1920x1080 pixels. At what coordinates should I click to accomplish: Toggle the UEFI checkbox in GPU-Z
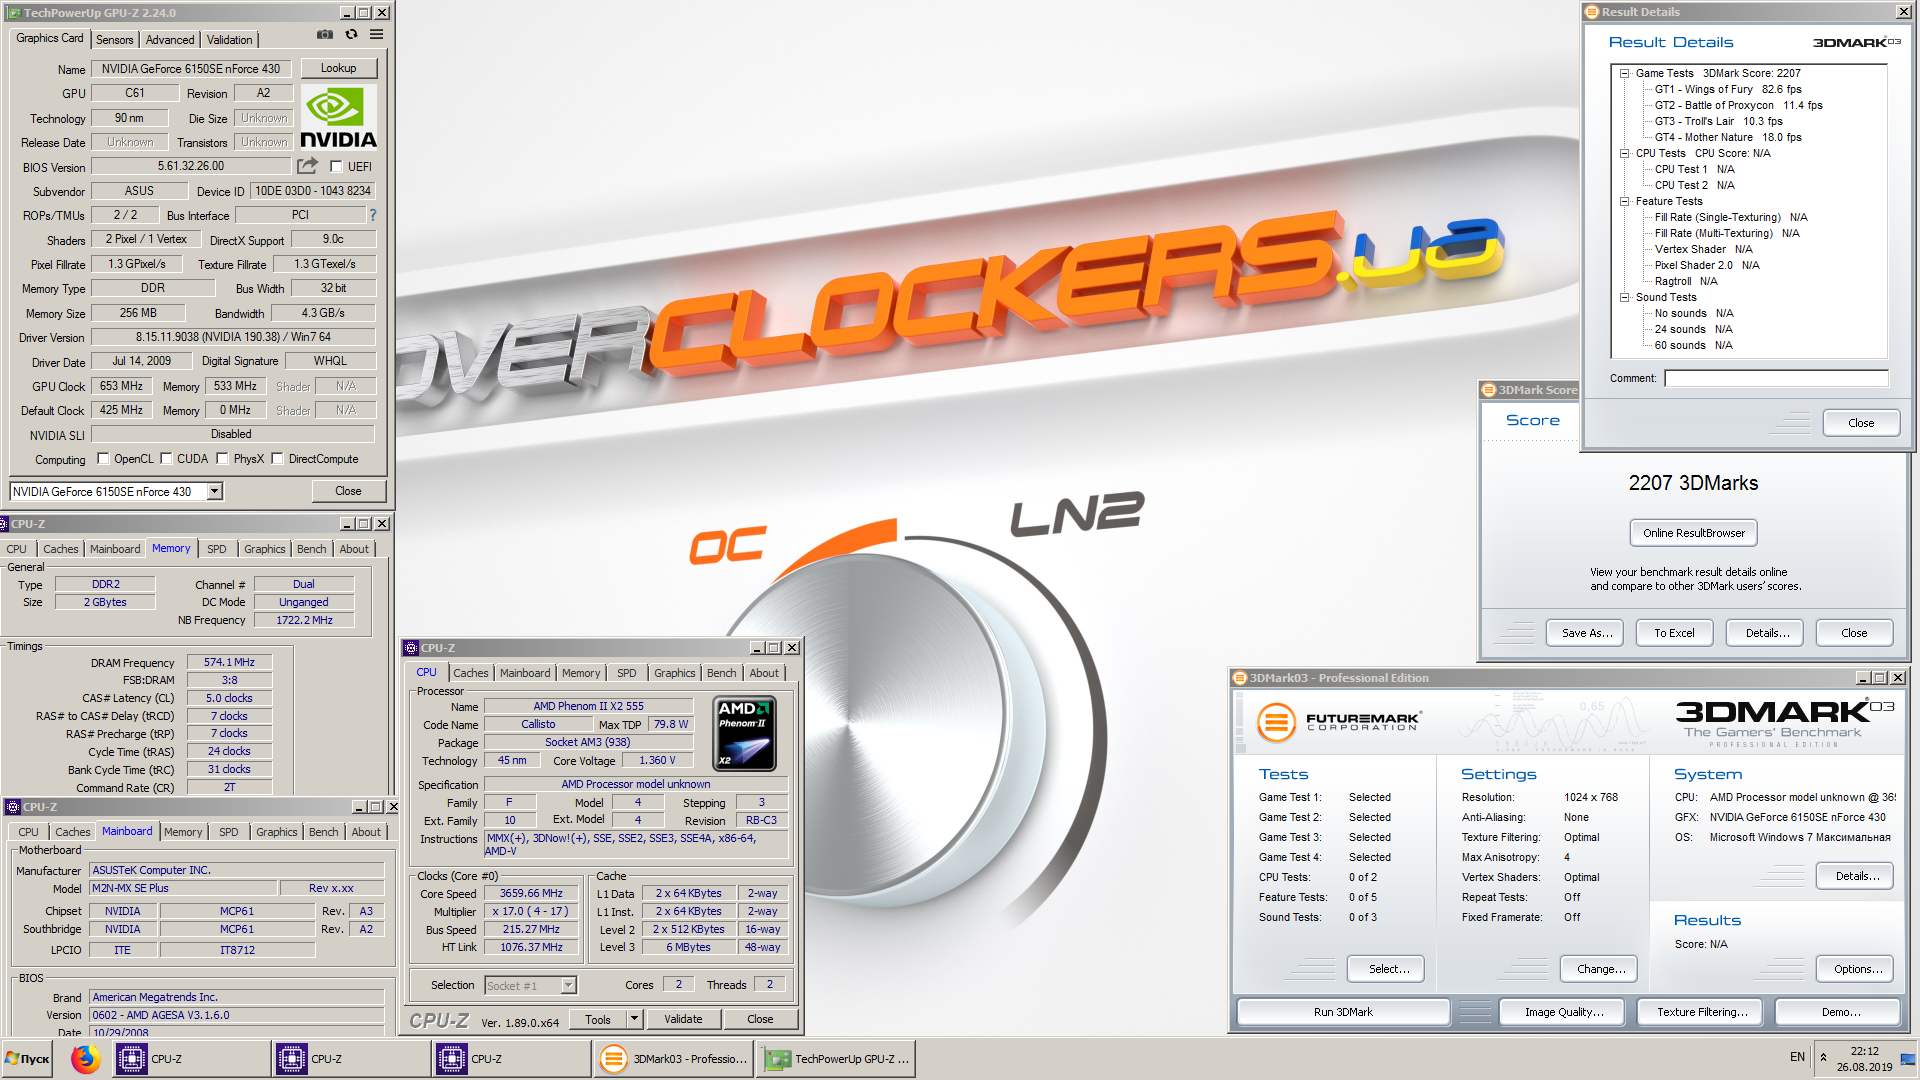pos(336,167)
